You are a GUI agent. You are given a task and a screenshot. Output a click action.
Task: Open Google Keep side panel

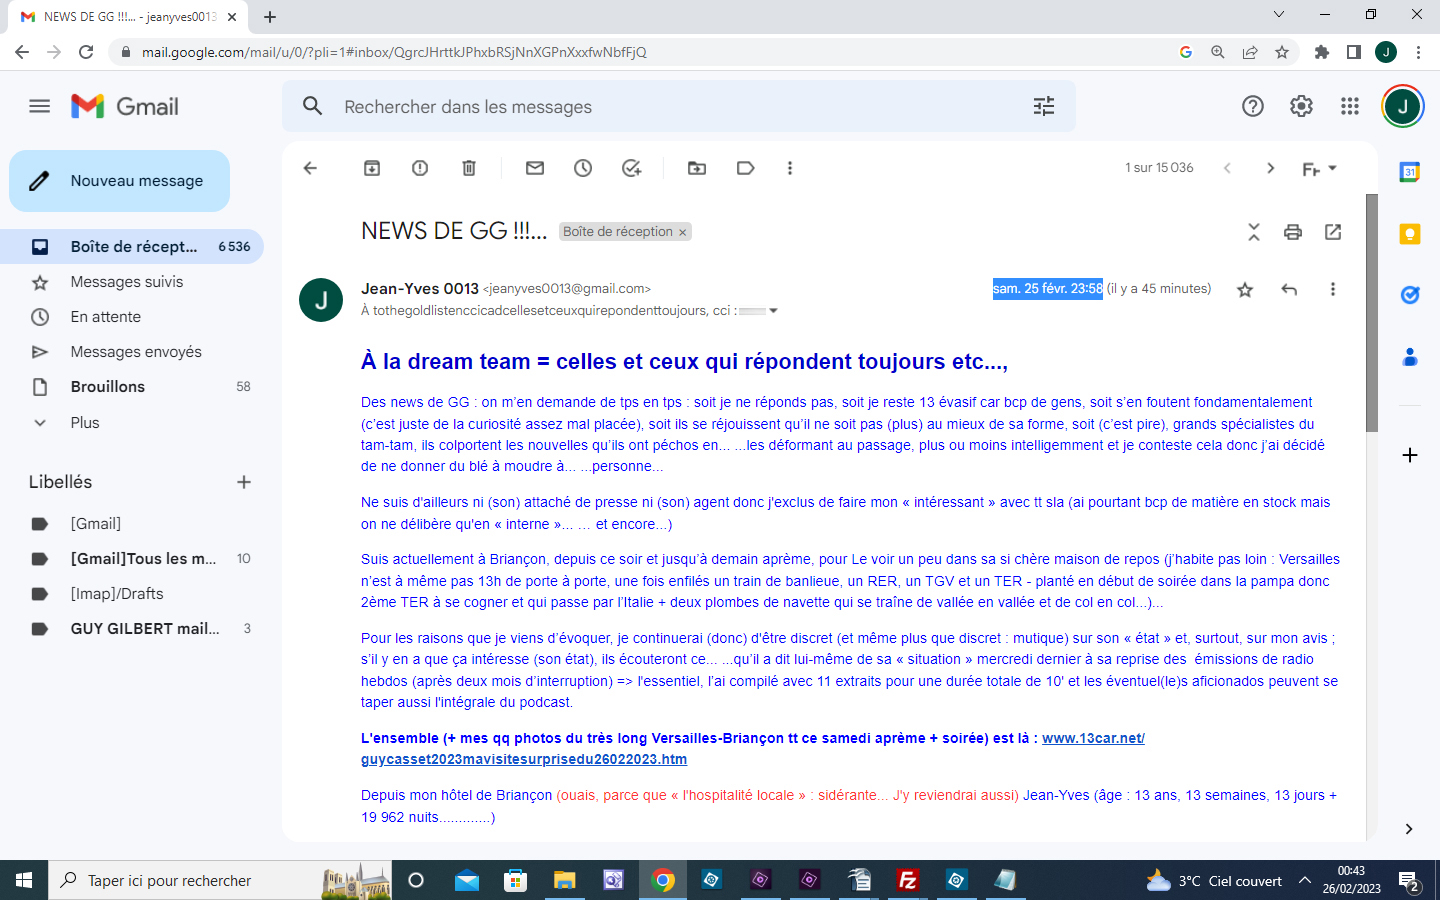1410,234
